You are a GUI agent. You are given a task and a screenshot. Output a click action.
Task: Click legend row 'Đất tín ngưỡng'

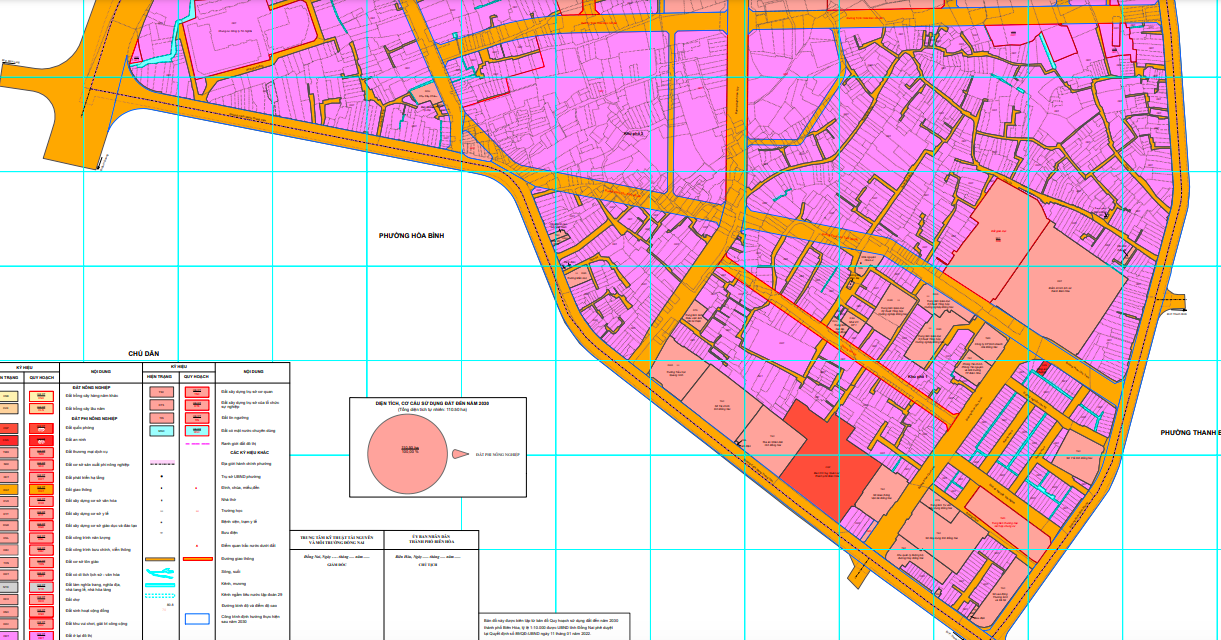pyautogui.click(x=235, y=417)
